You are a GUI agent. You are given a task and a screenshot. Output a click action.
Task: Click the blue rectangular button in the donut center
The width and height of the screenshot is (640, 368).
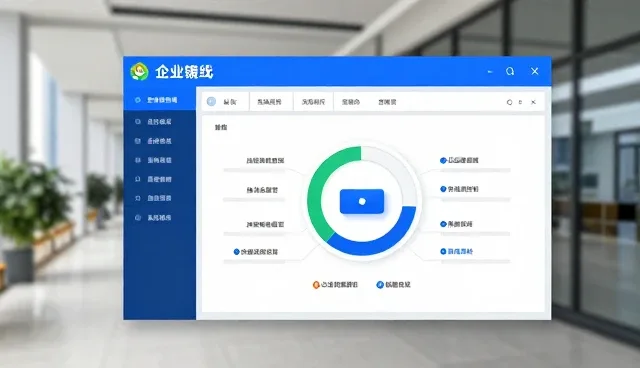pos(362,201)
